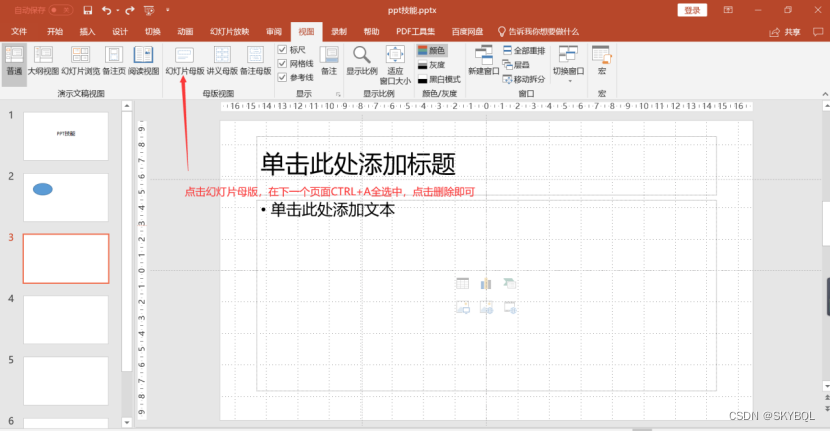Open 备注页 notes page view
Screen dimensions: 830x431
pos(114,60)
